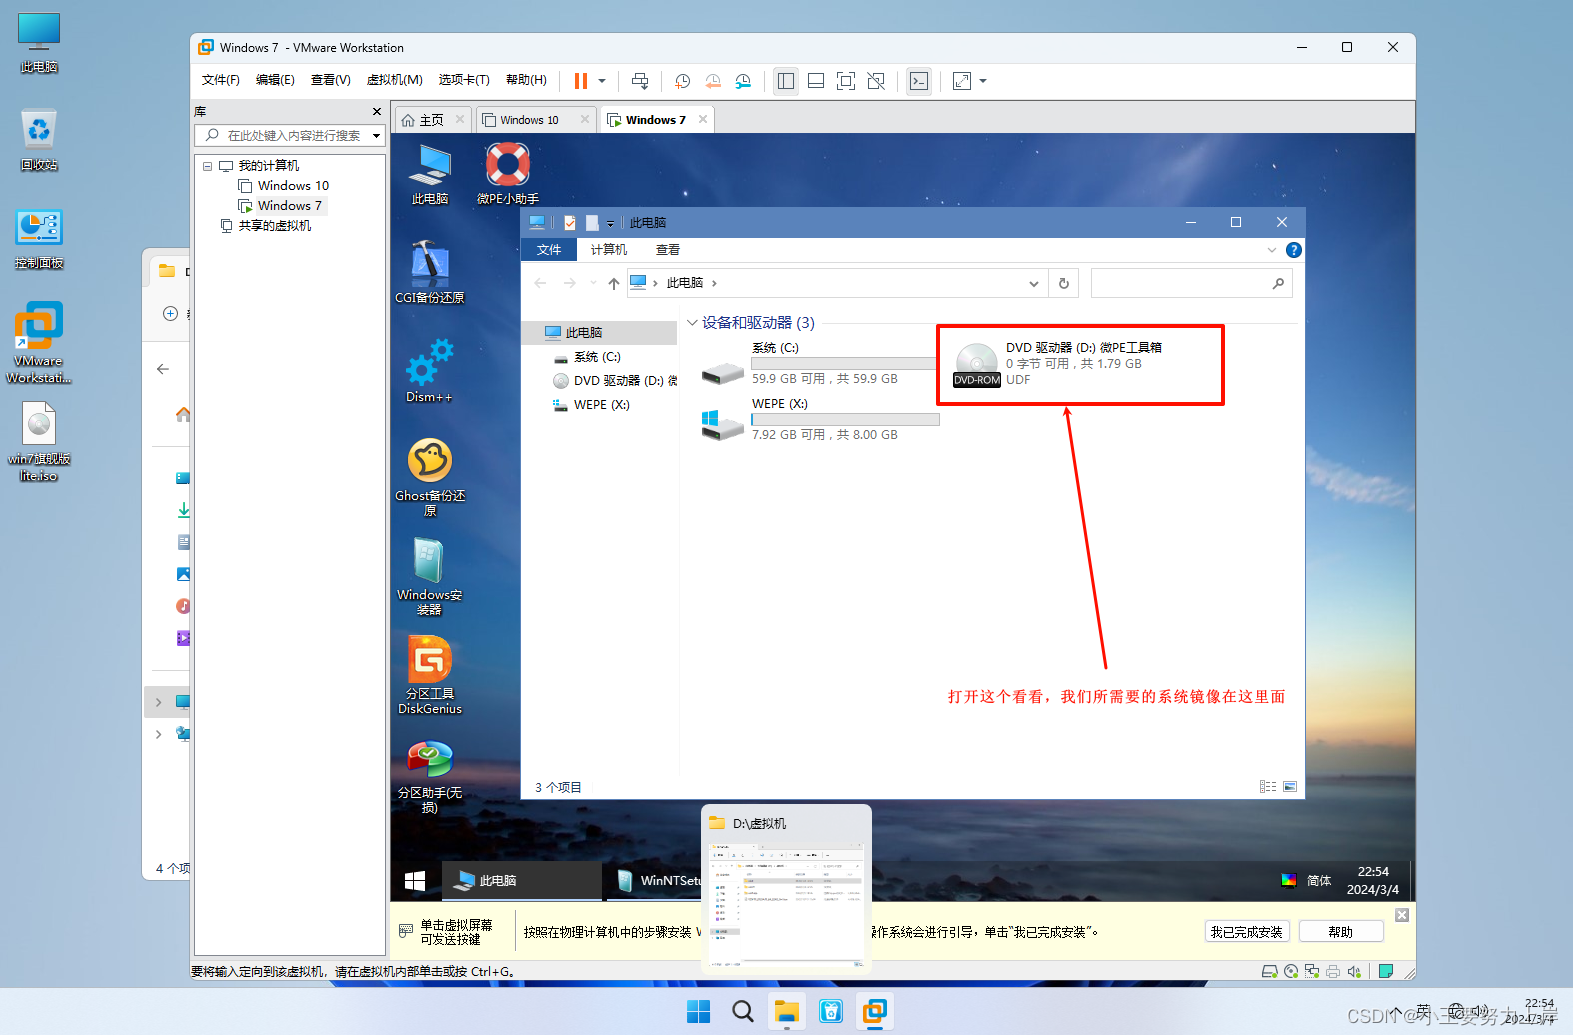Select the Ghost备份还原 desktop icon
This screenshot has width=1573, height=1035.
pos(430,477)
